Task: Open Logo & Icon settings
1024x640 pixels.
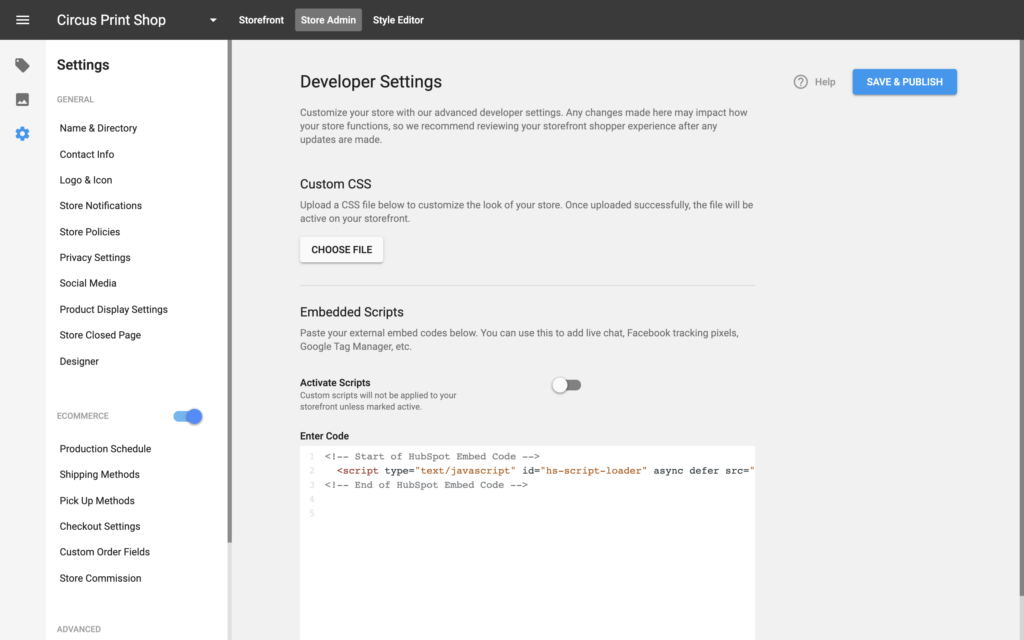Action: [86, 180]
